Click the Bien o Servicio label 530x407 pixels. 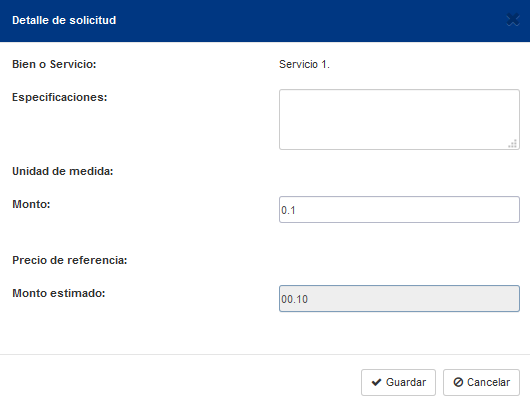click(54, 64)
